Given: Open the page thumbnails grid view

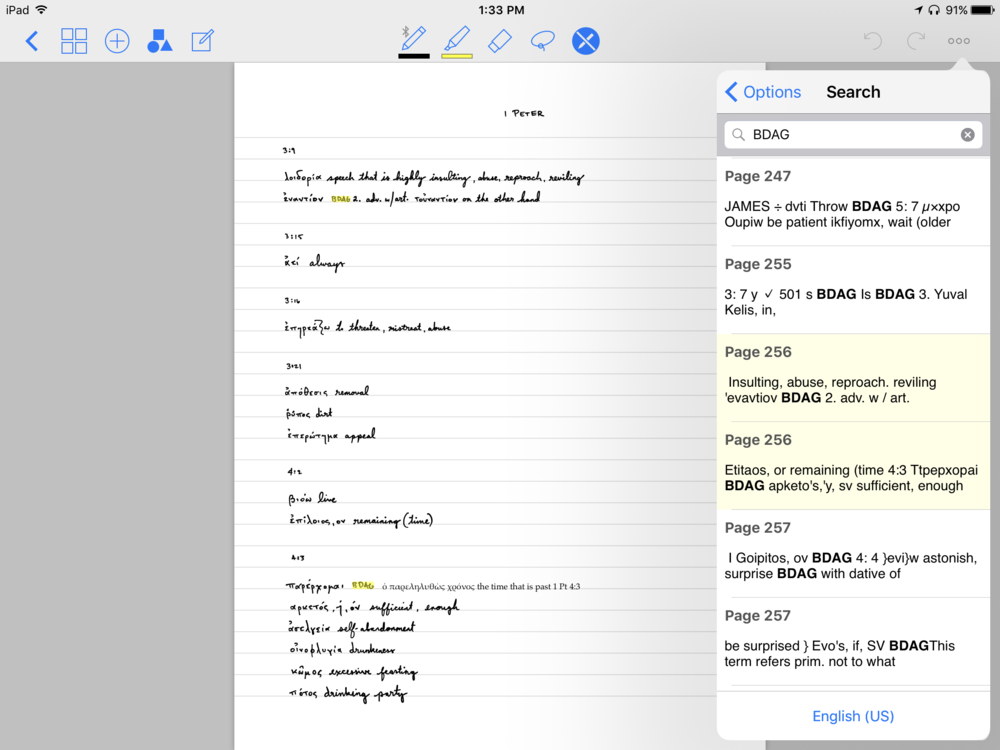Looking at the screenshot, I should point(74,41).
